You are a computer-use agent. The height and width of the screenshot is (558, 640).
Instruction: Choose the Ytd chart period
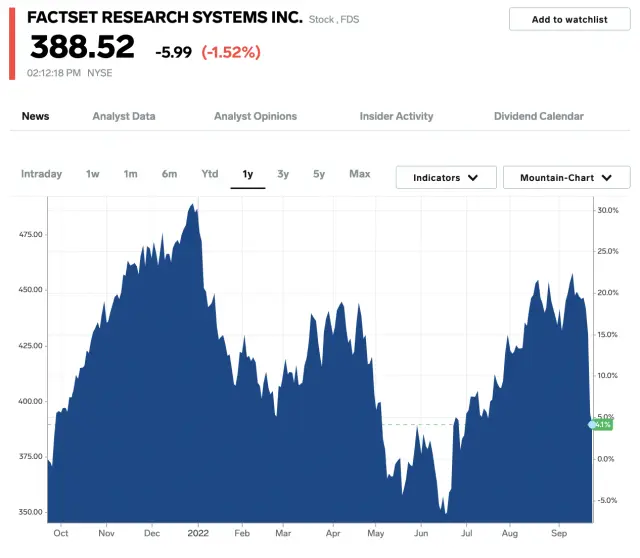[210, 174]
